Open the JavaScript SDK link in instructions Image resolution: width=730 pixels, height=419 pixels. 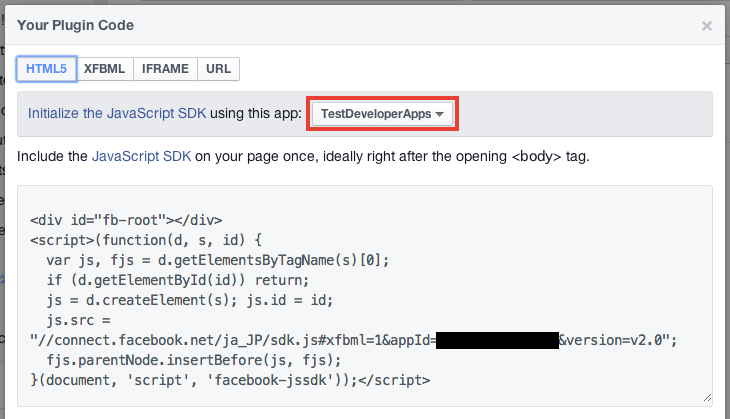click(142, 156)
